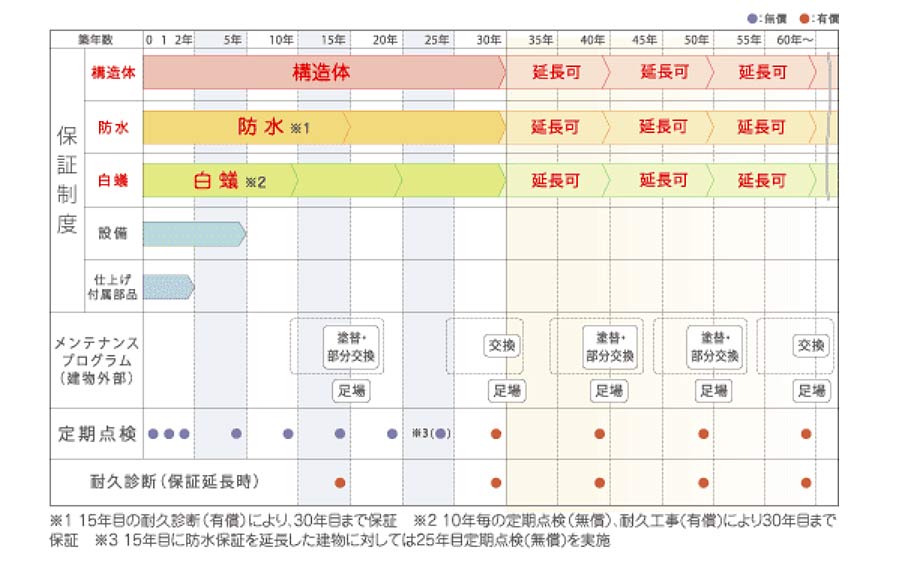Click the 耐久診断 dot at 50年
The width and height of the screenshot is (900, 562).
[703, 482]
